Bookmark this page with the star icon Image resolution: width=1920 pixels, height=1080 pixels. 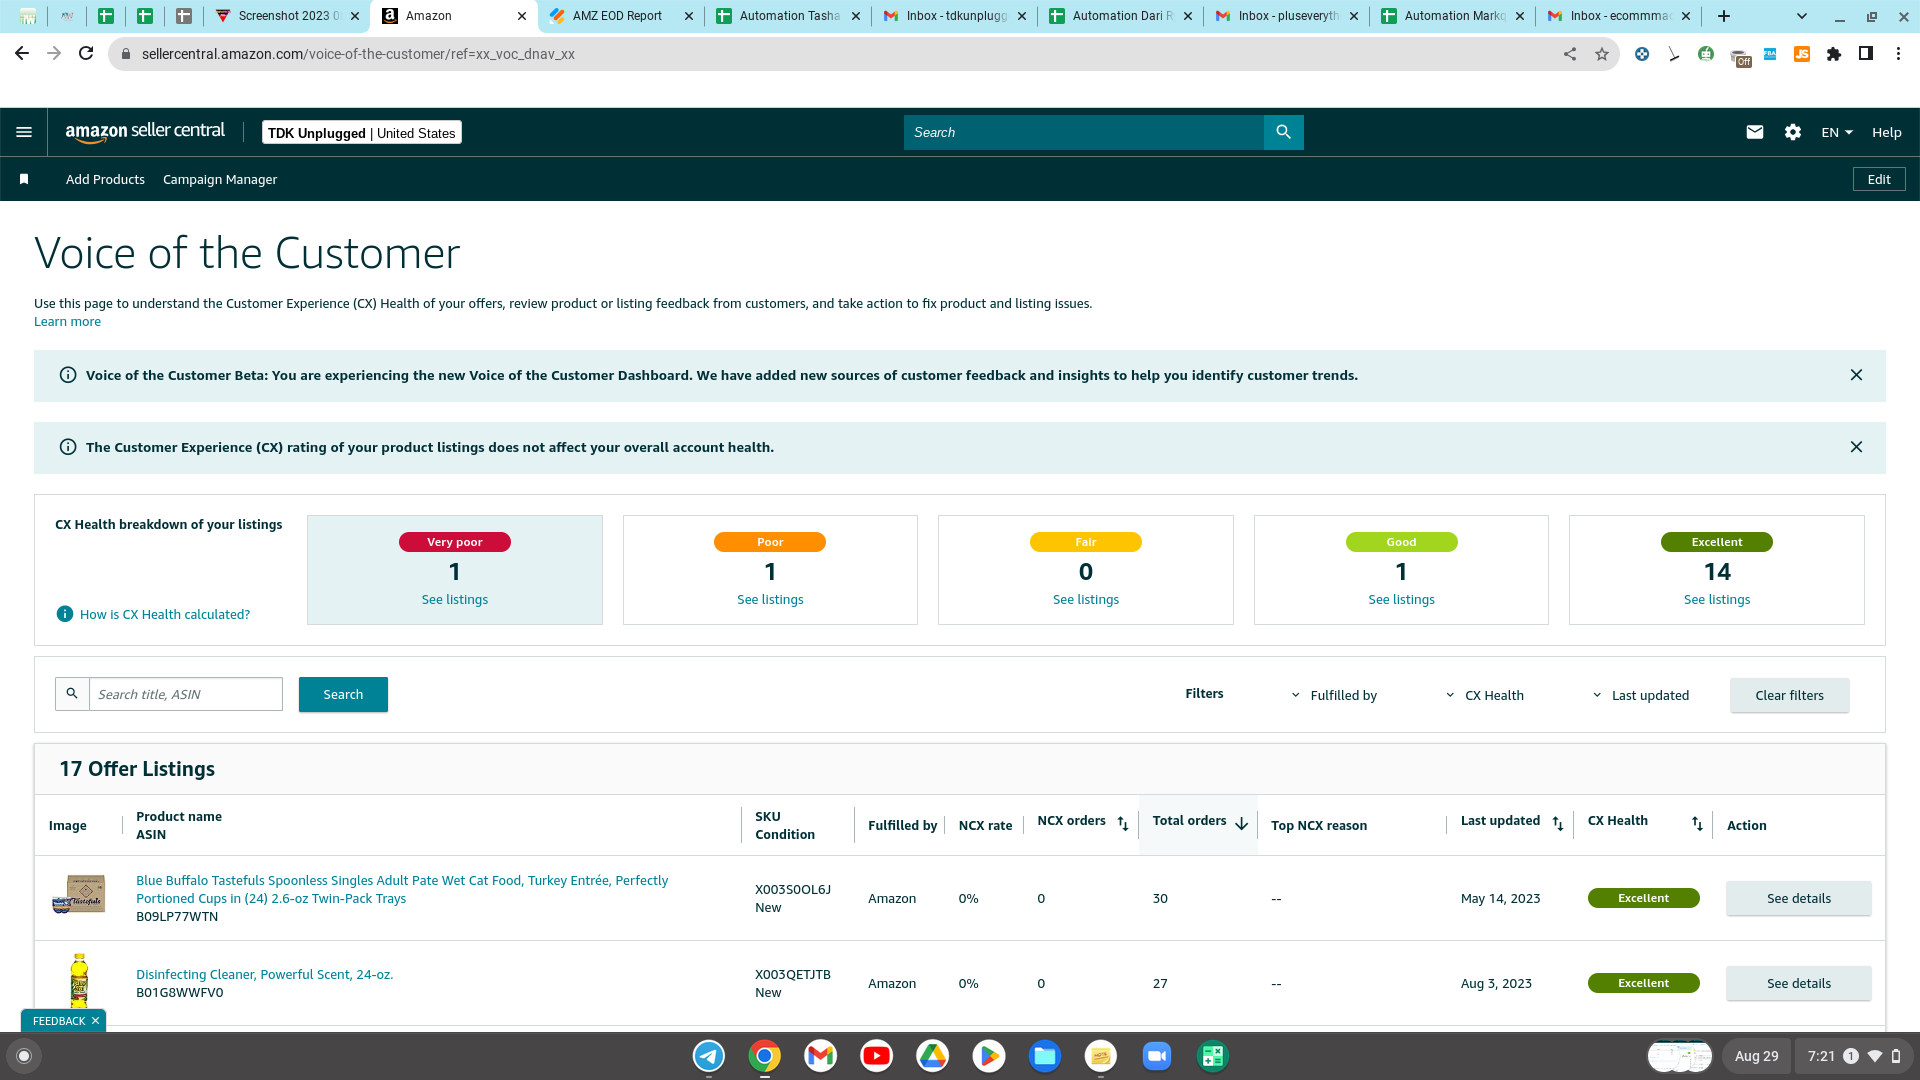1602,54
